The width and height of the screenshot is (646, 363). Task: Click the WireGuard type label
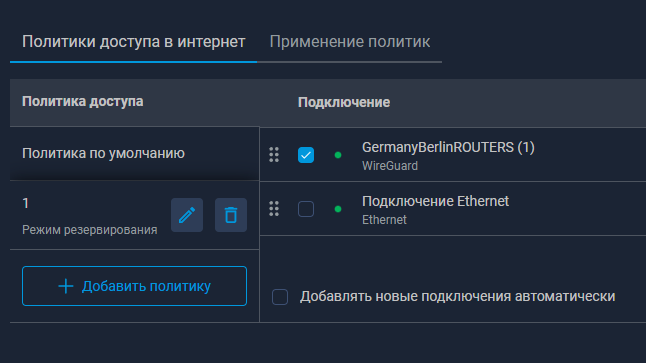click(390, 166)
